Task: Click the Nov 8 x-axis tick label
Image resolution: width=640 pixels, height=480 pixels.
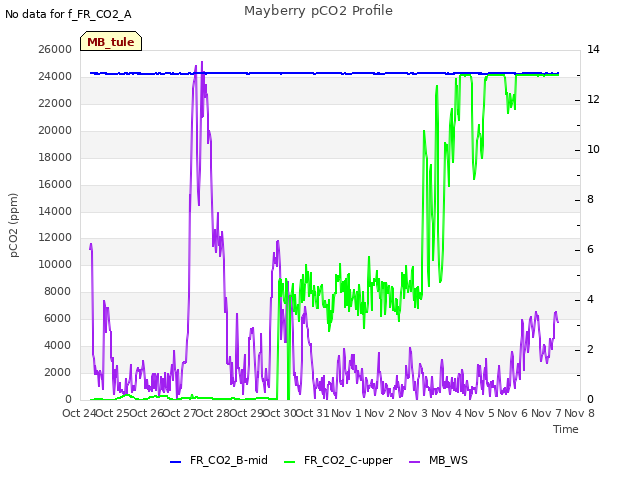Action: pos(579,413)
